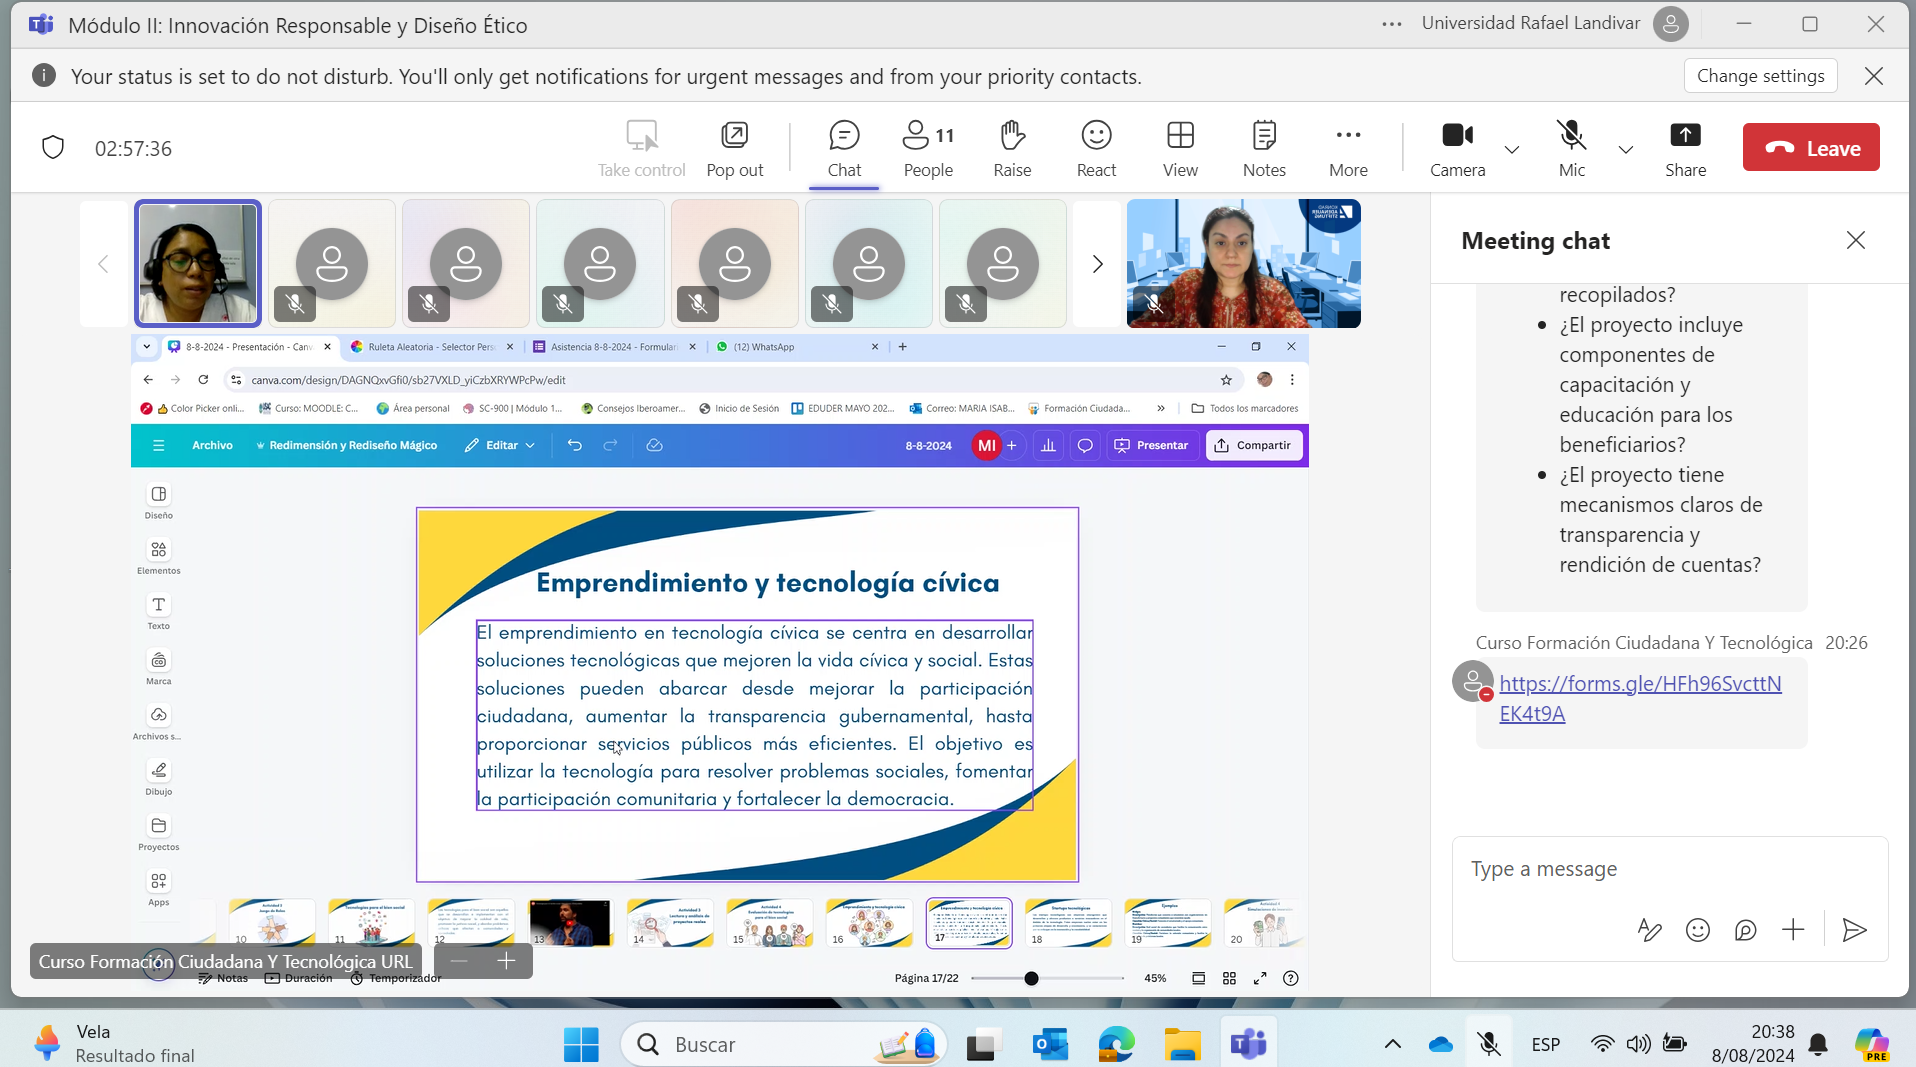Leave the meeting

click(1811, 148)
